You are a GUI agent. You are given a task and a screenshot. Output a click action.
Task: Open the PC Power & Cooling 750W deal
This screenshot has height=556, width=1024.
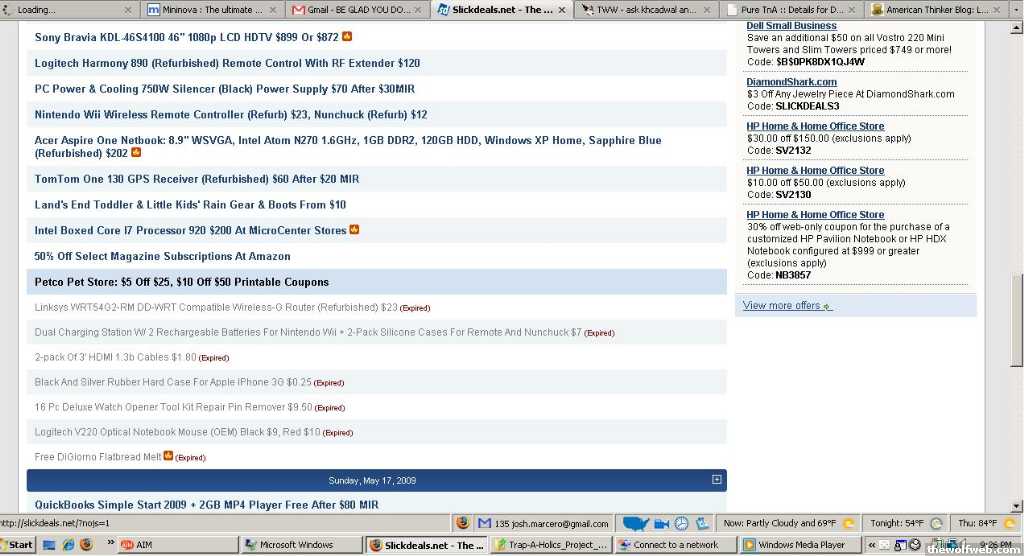pyautogui.click(x=225, y=89)
